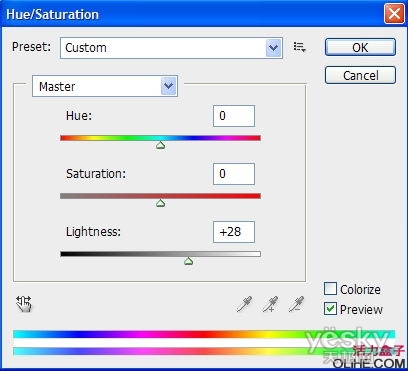Select the Subtract from Sample eyedropper

[x=296, y=304]
